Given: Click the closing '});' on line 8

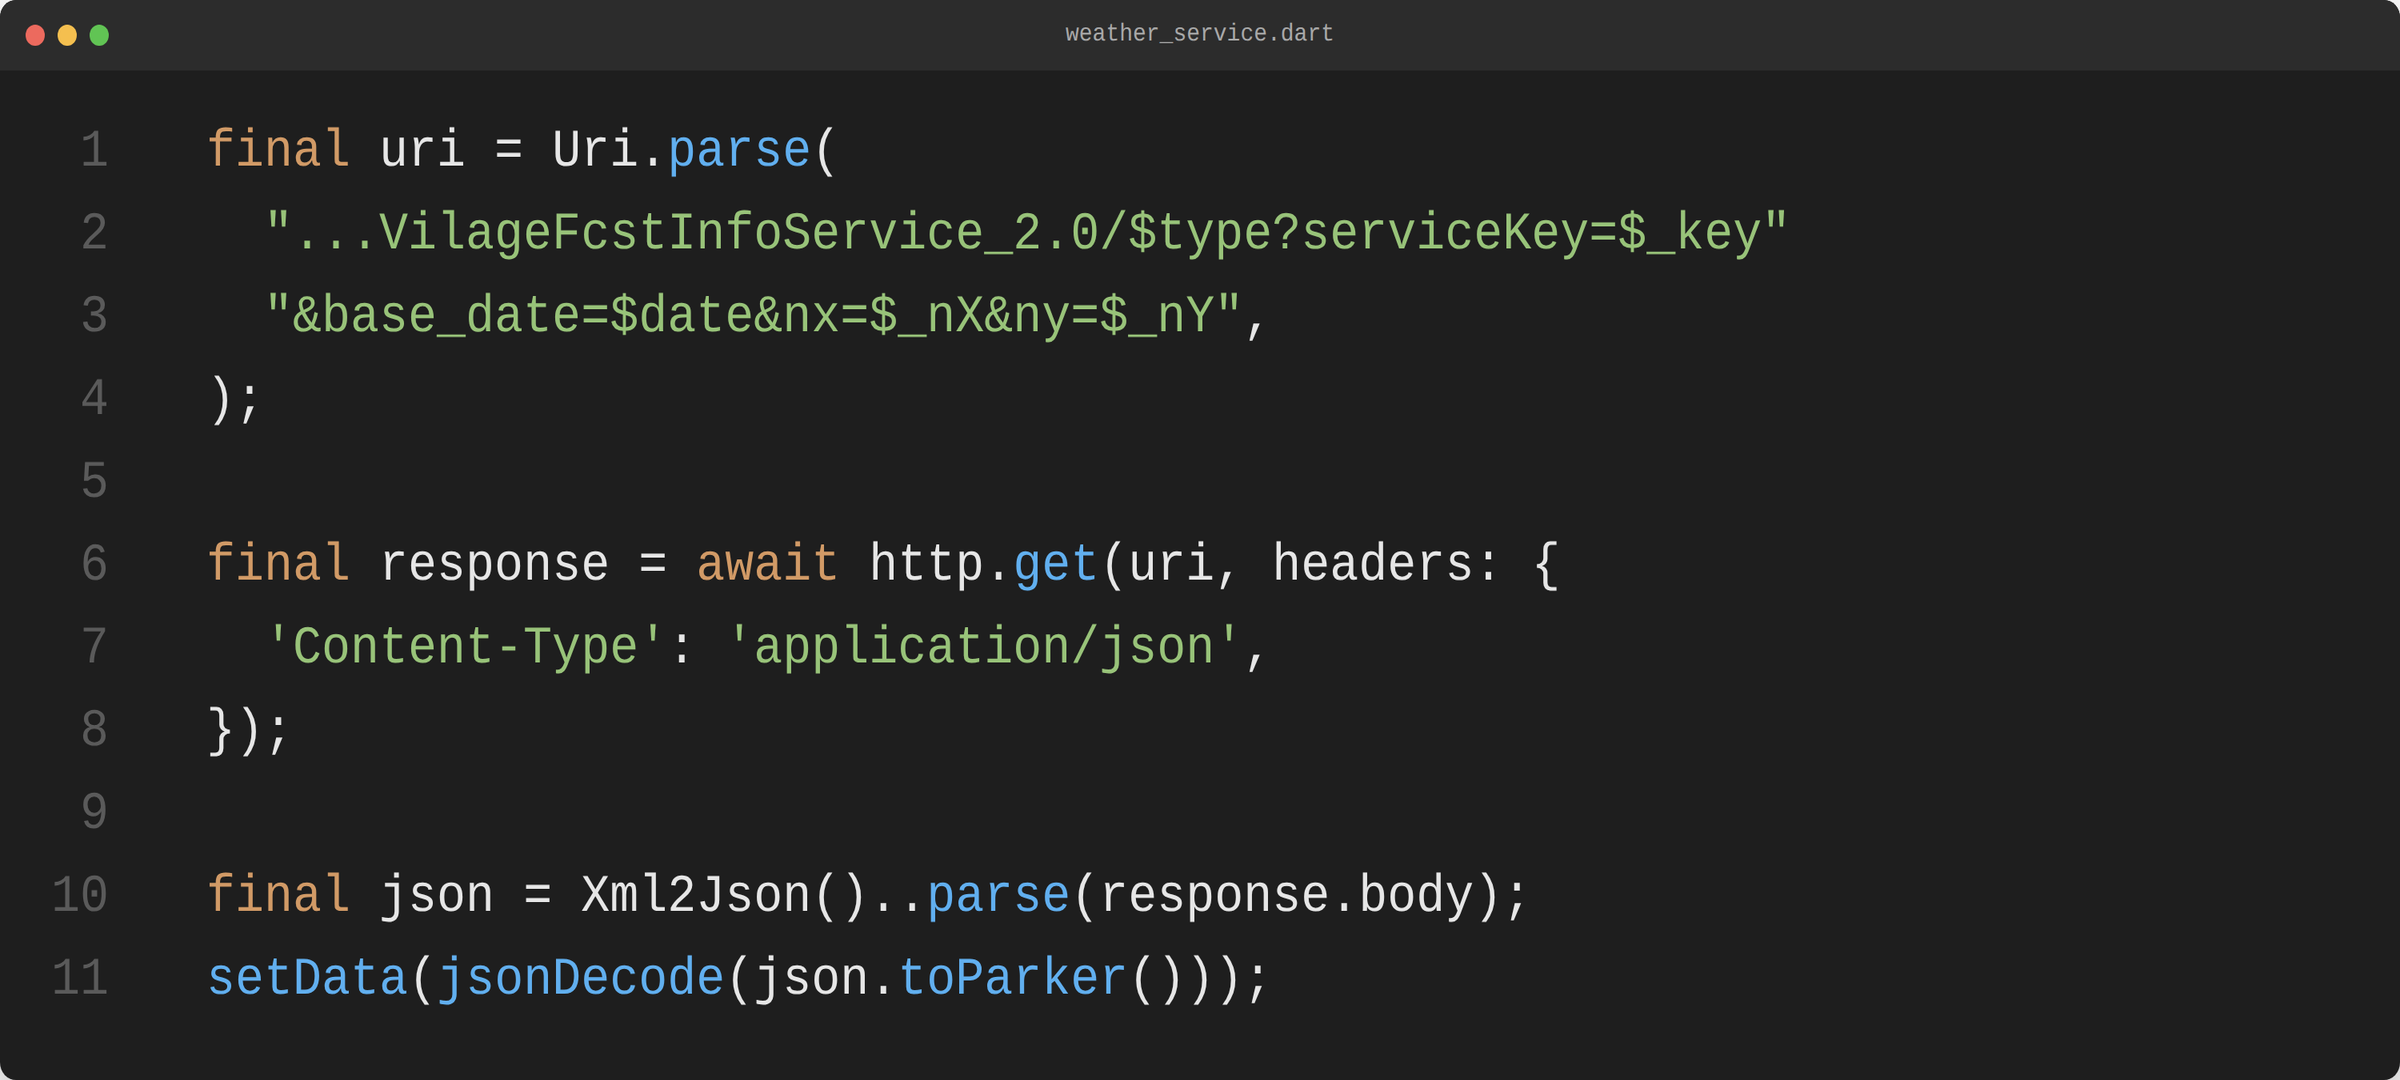Looking at the screenshot, I should coord(249,730).
